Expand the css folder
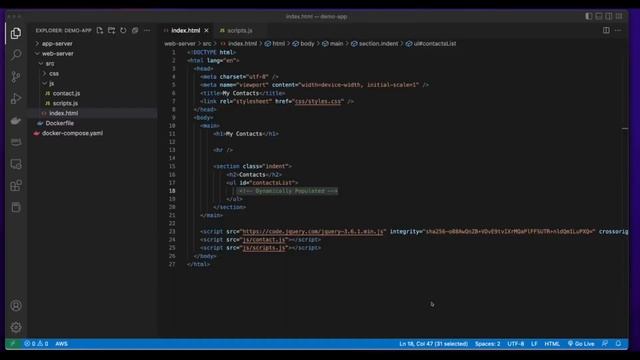 click(x=54, y=73)
